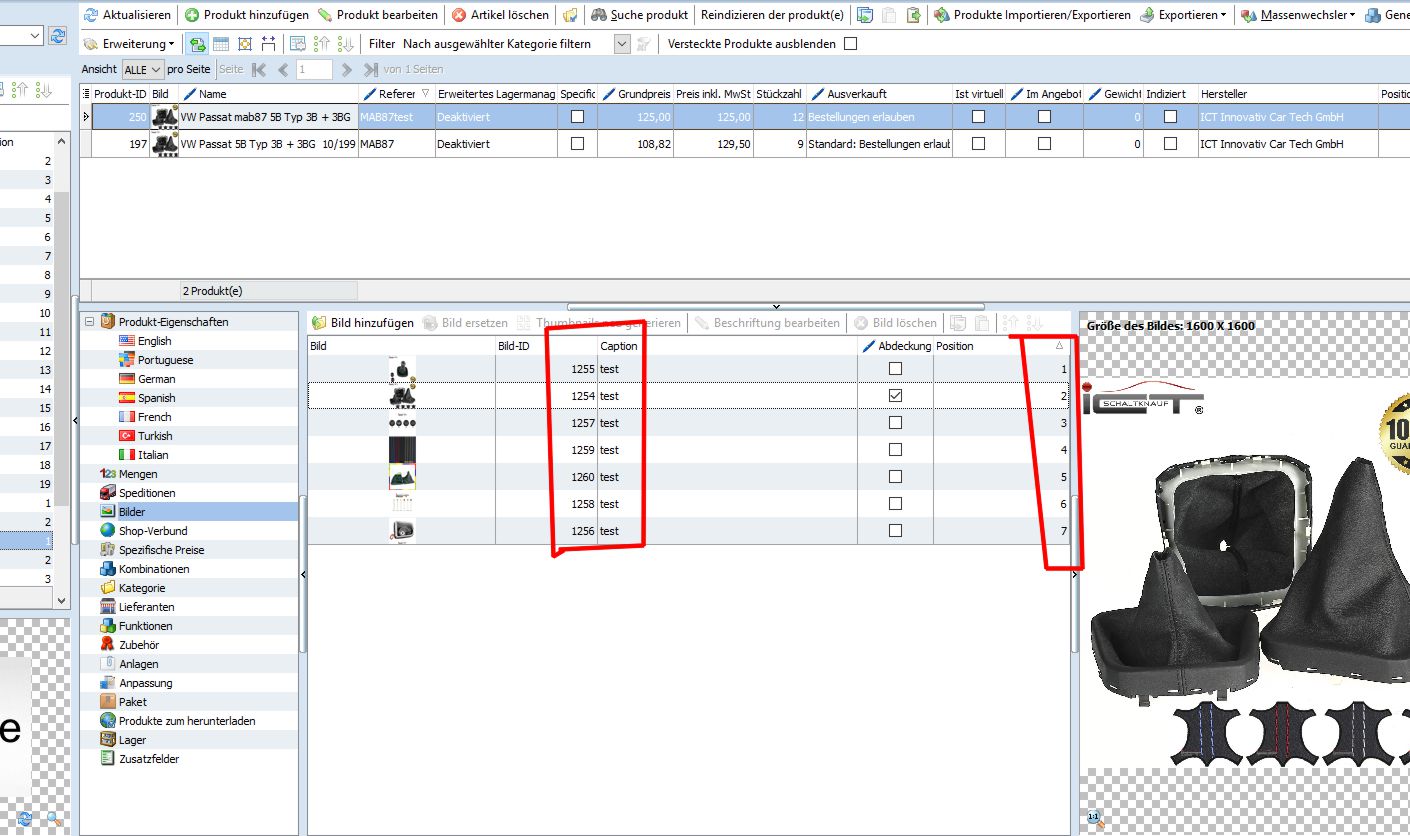
Task: Open the Bilder section
Action: (123, 512)
